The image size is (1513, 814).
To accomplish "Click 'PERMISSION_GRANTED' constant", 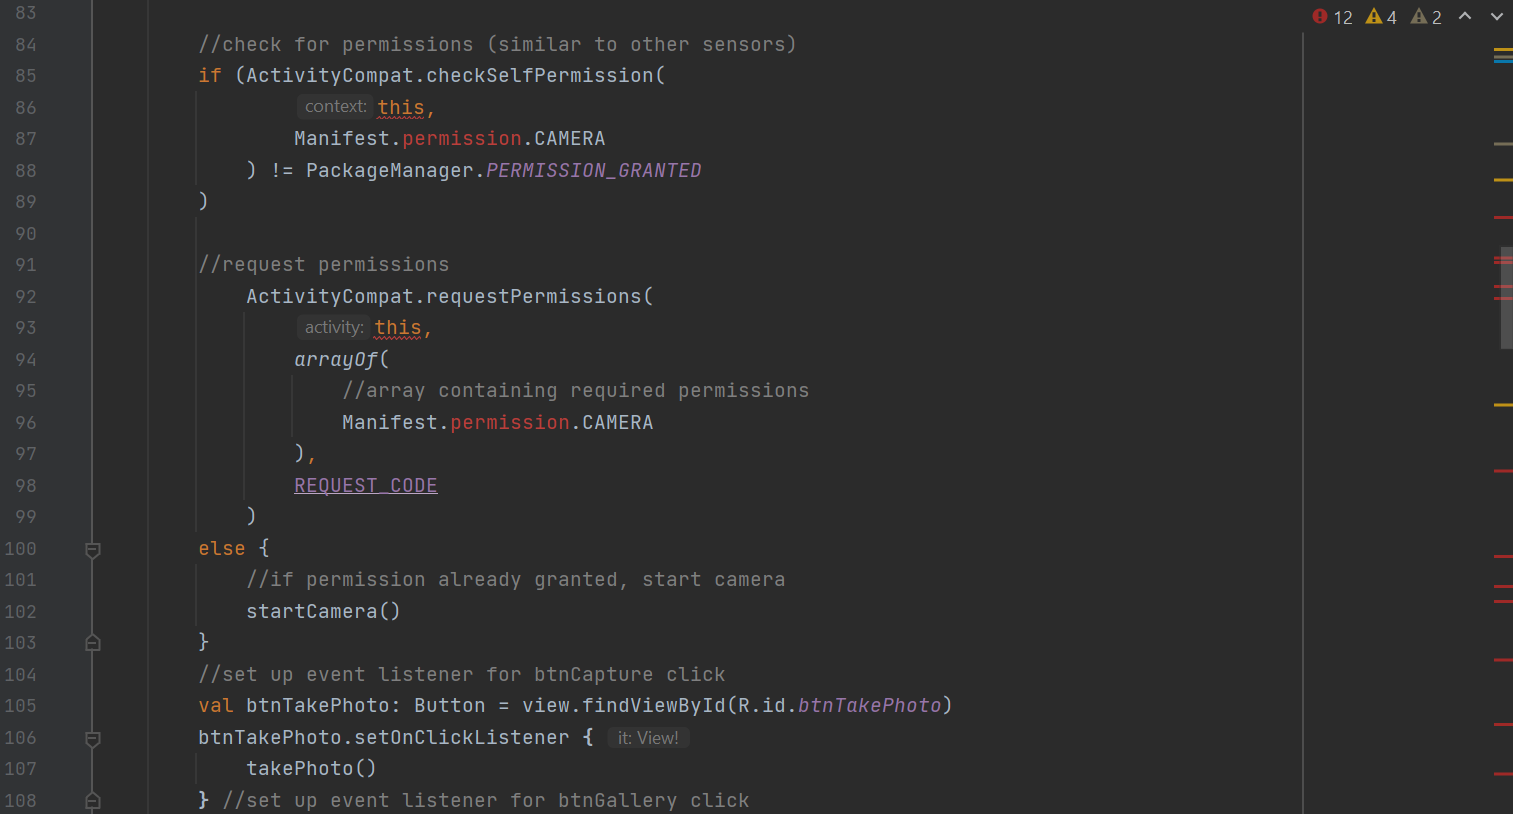I will click(x=594, y=171).
